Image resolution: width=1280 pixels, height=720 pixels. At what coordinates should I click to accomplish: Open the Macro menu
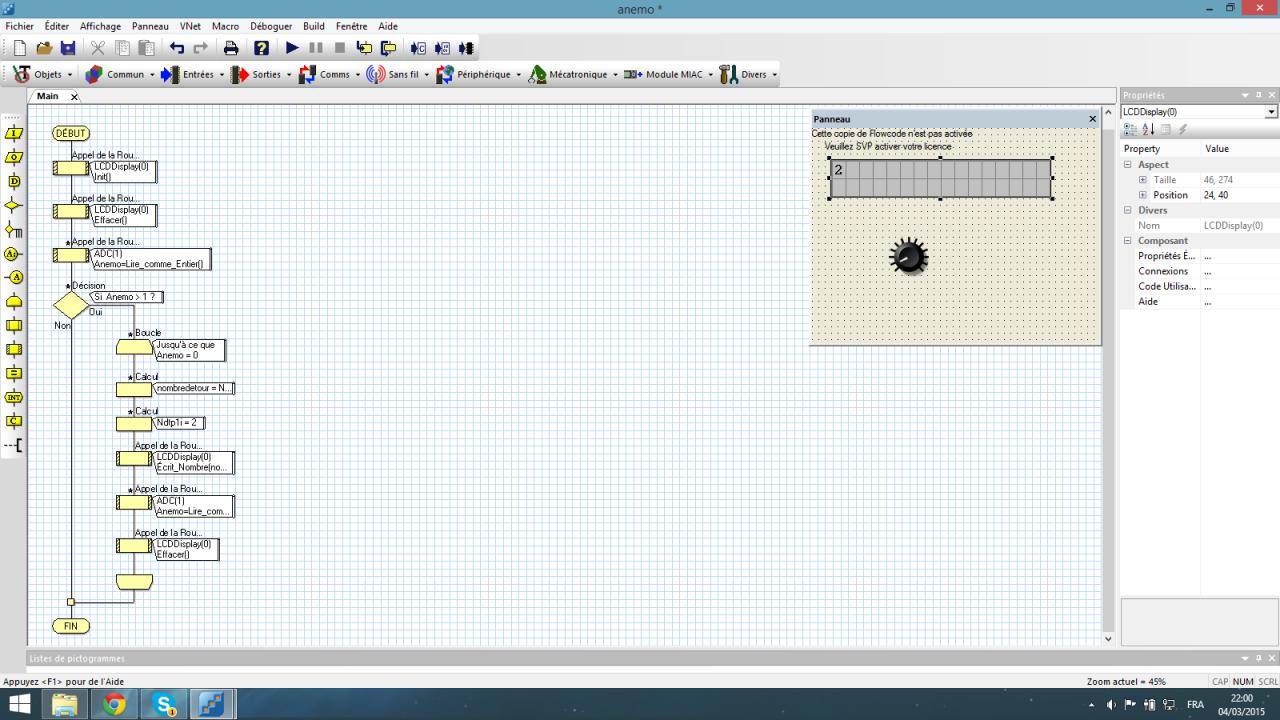pyautogui.click(x=225, y=26)
